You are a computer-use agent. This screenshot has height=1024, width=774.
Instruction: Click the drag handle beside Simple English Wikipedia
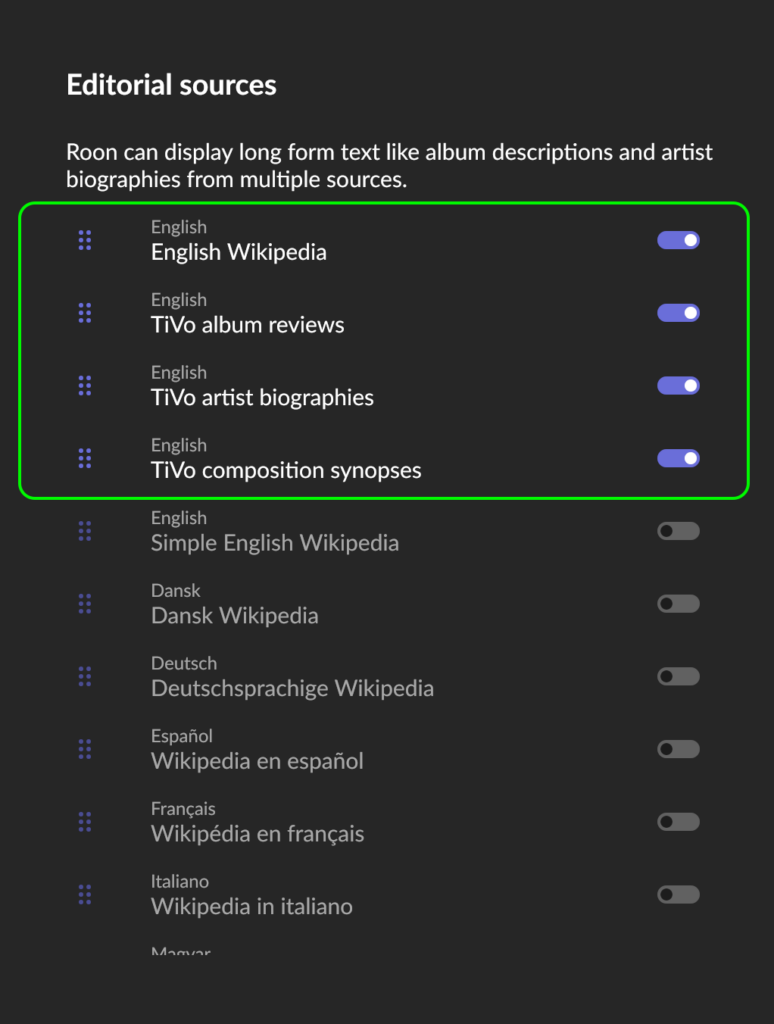[x=85, y=531]
